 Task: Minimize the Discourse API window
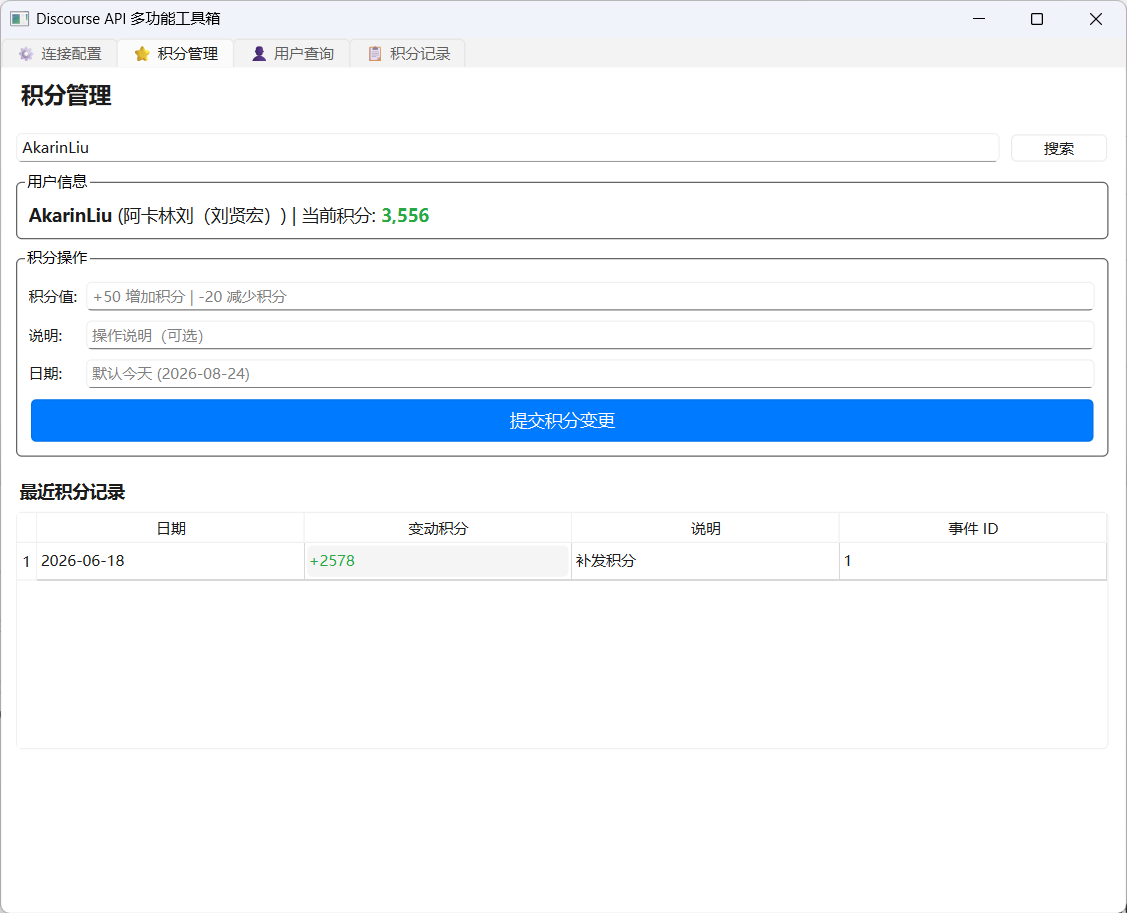(978, 19)
